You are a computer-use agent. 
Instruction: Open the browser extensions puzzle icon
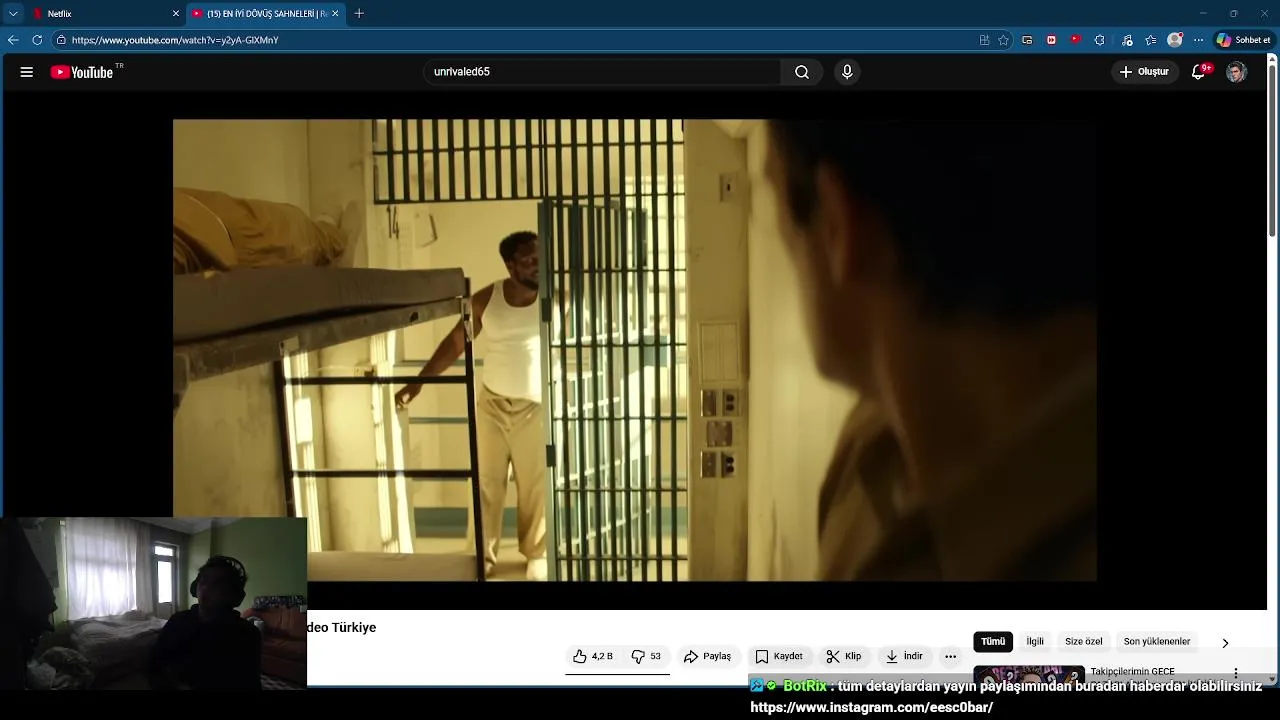(1100, 40)
